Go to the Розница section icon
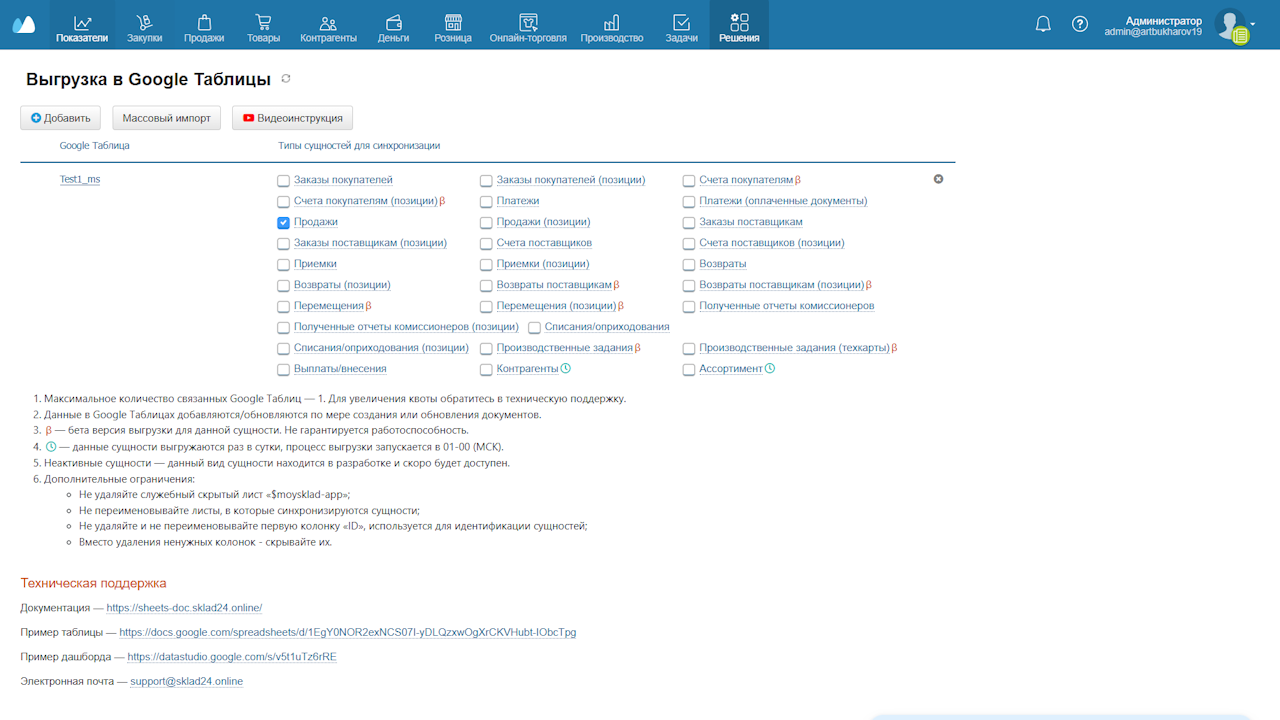 (453, 22)
